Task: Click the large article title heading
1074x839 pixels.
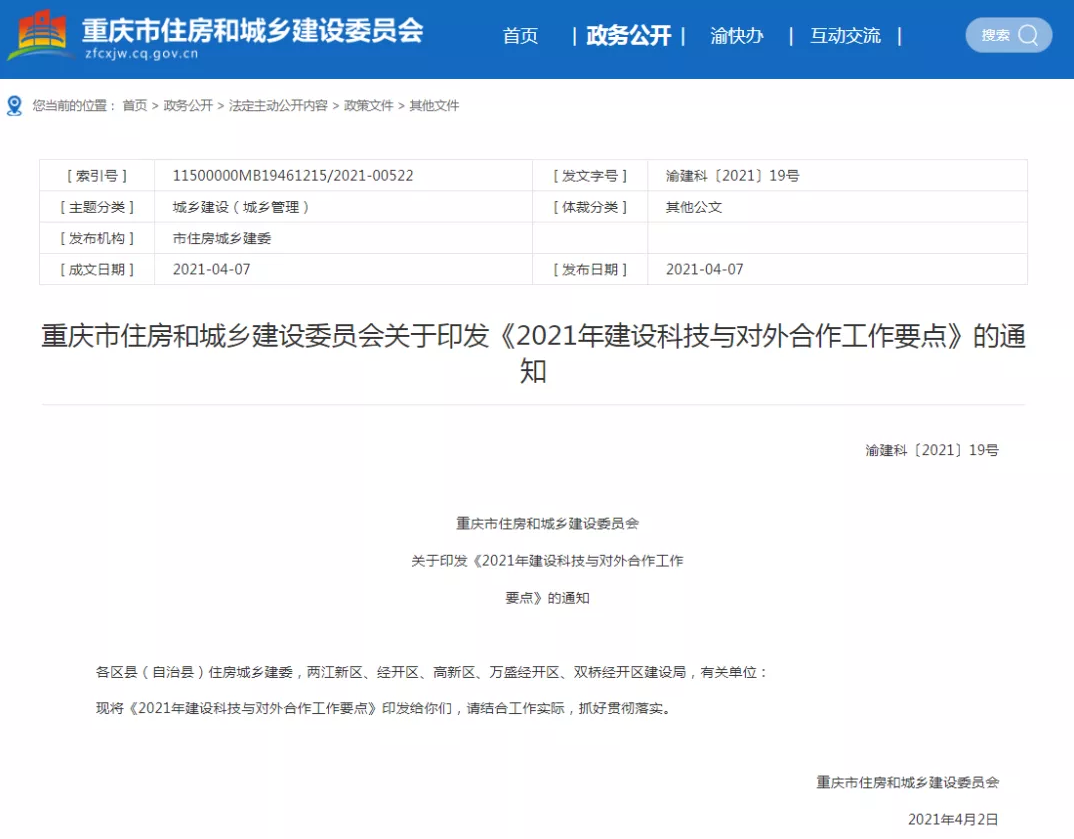Action: tap(534, 353)
